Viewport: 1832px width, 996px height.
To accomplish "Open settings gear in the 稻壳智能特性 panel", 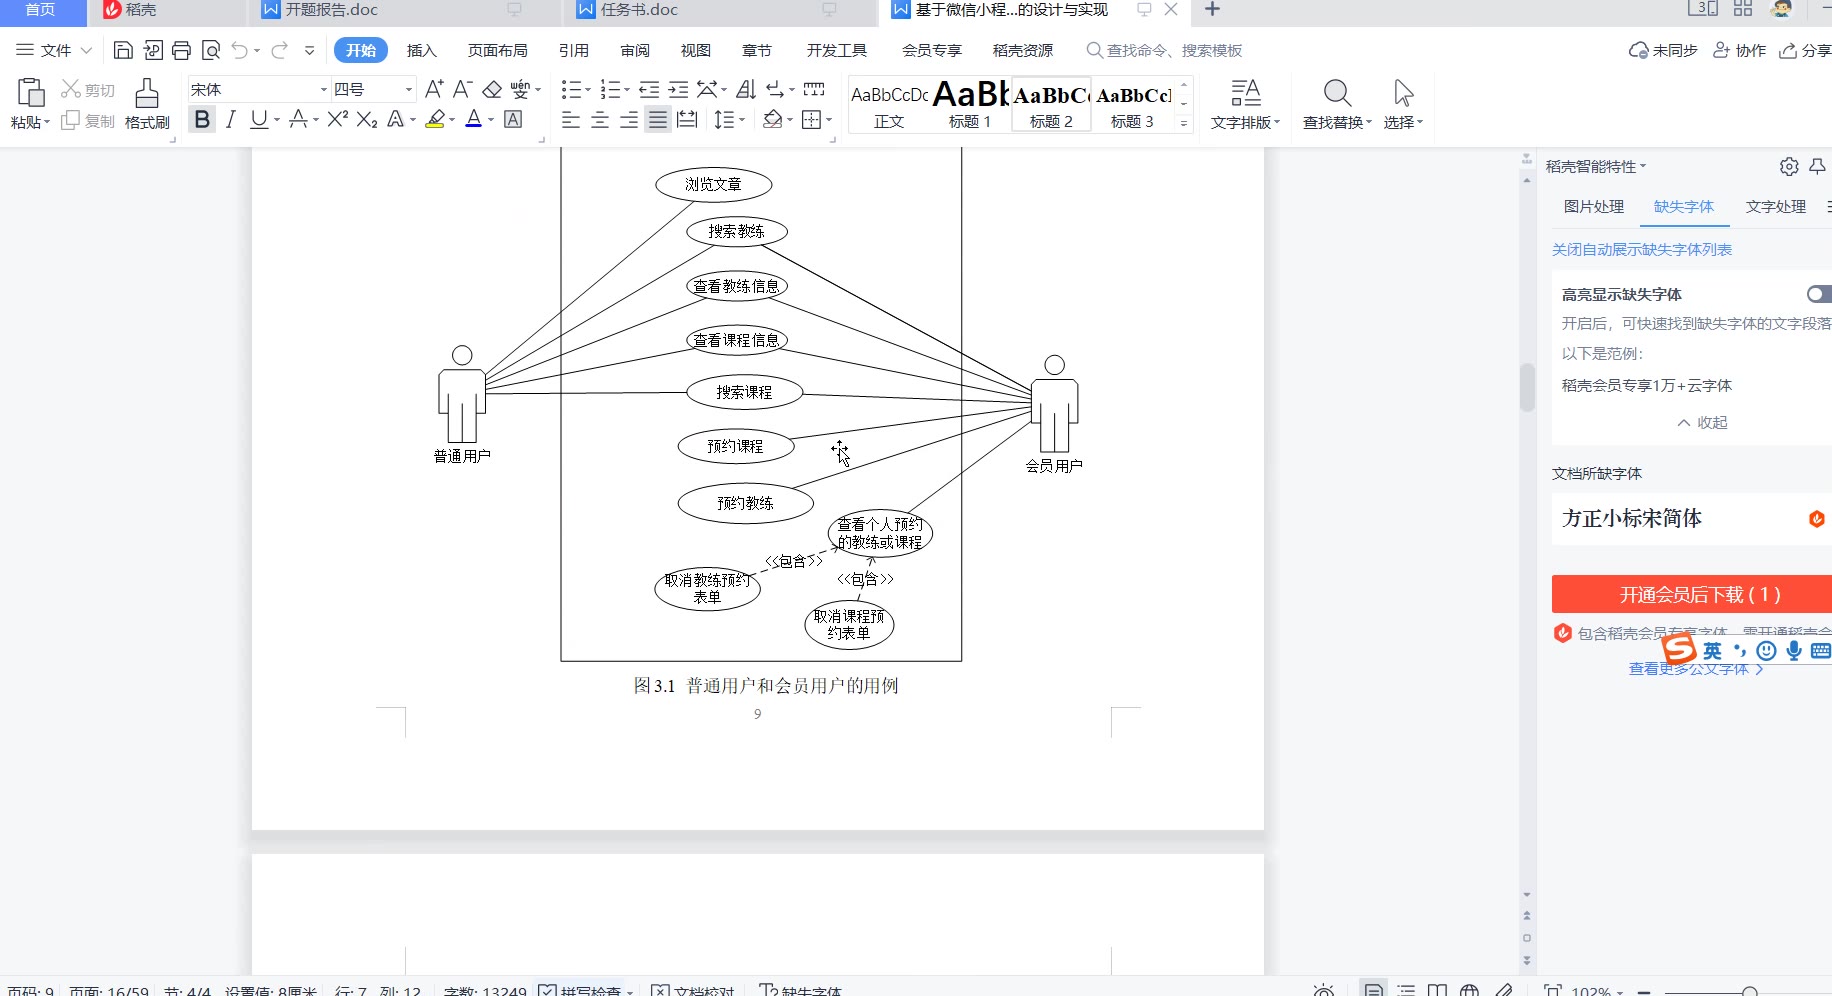I will [x=1789, y=166].
